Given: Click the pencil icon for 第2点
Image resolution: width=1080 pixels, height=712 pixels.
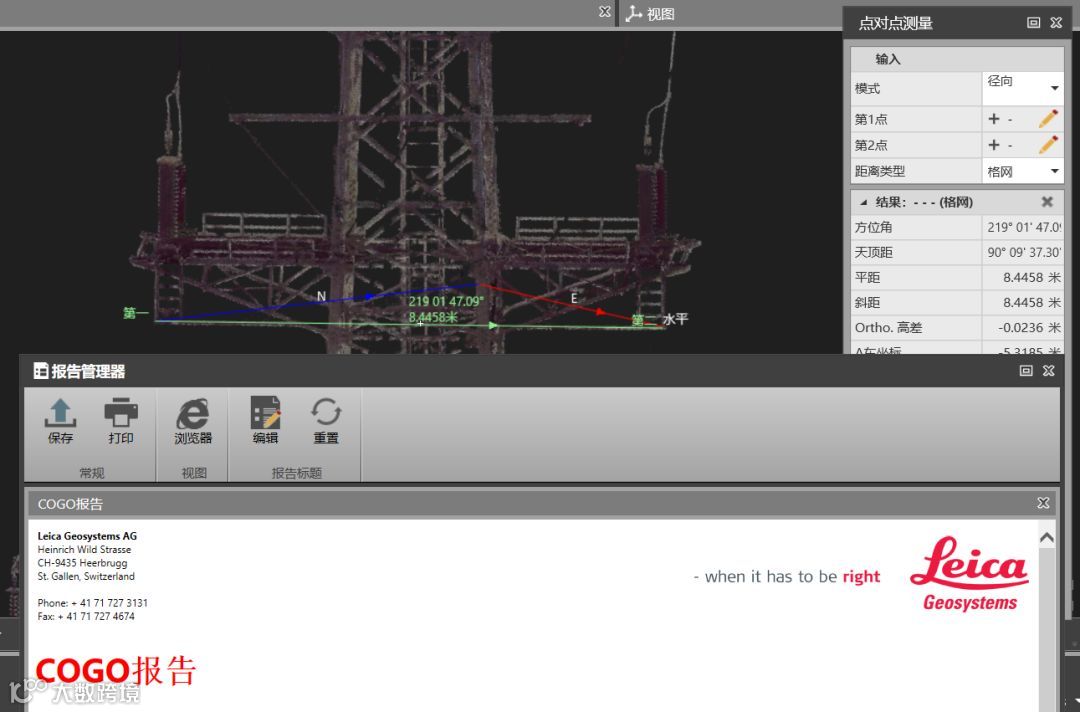Looking at the screenshot, I should pos(1048,145).
